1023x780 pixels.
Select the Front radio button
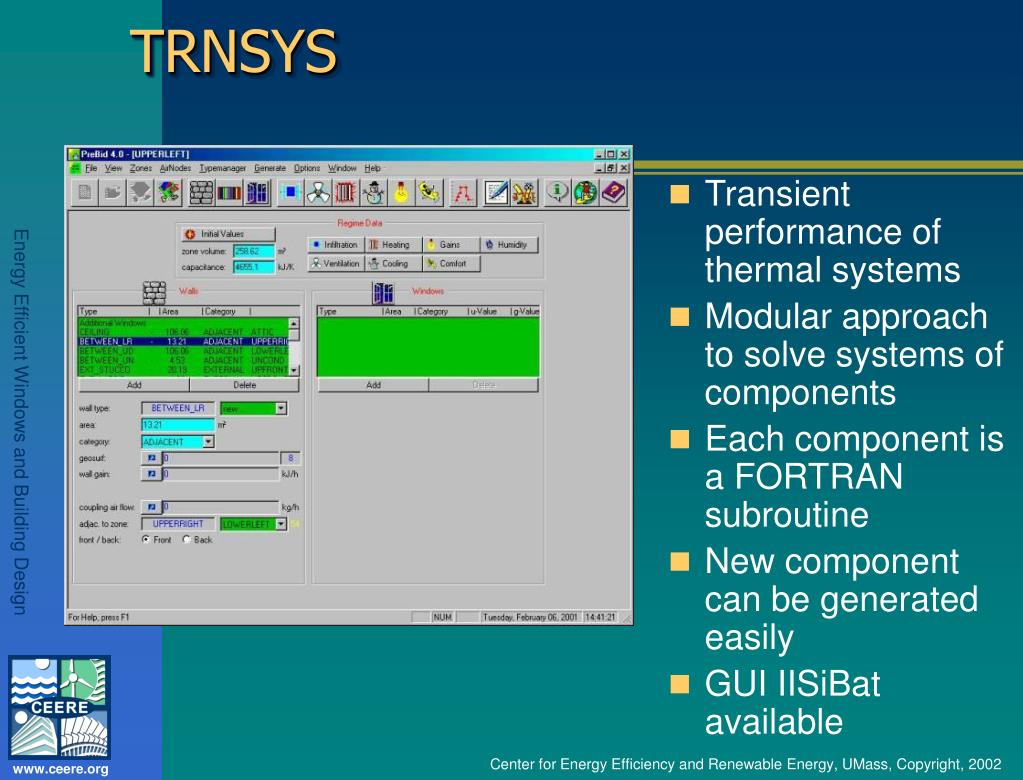[x=145, y=539]
